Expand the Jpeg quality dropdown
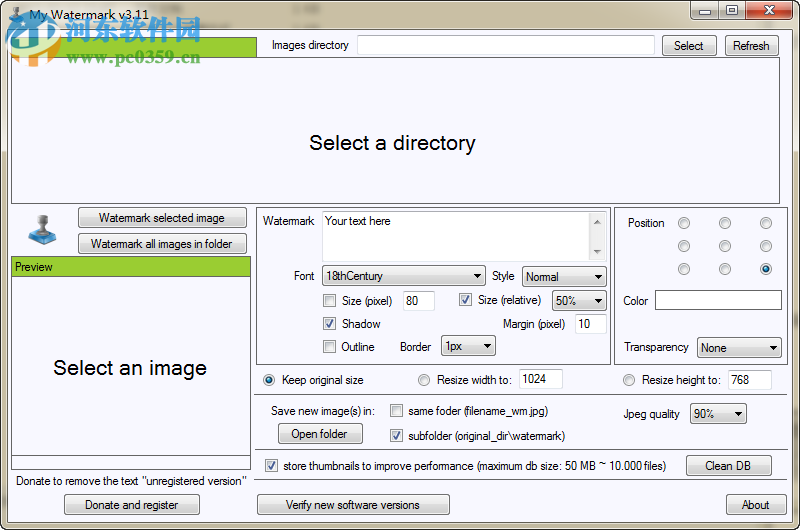 pyautogui.click(x=717, y=414)
